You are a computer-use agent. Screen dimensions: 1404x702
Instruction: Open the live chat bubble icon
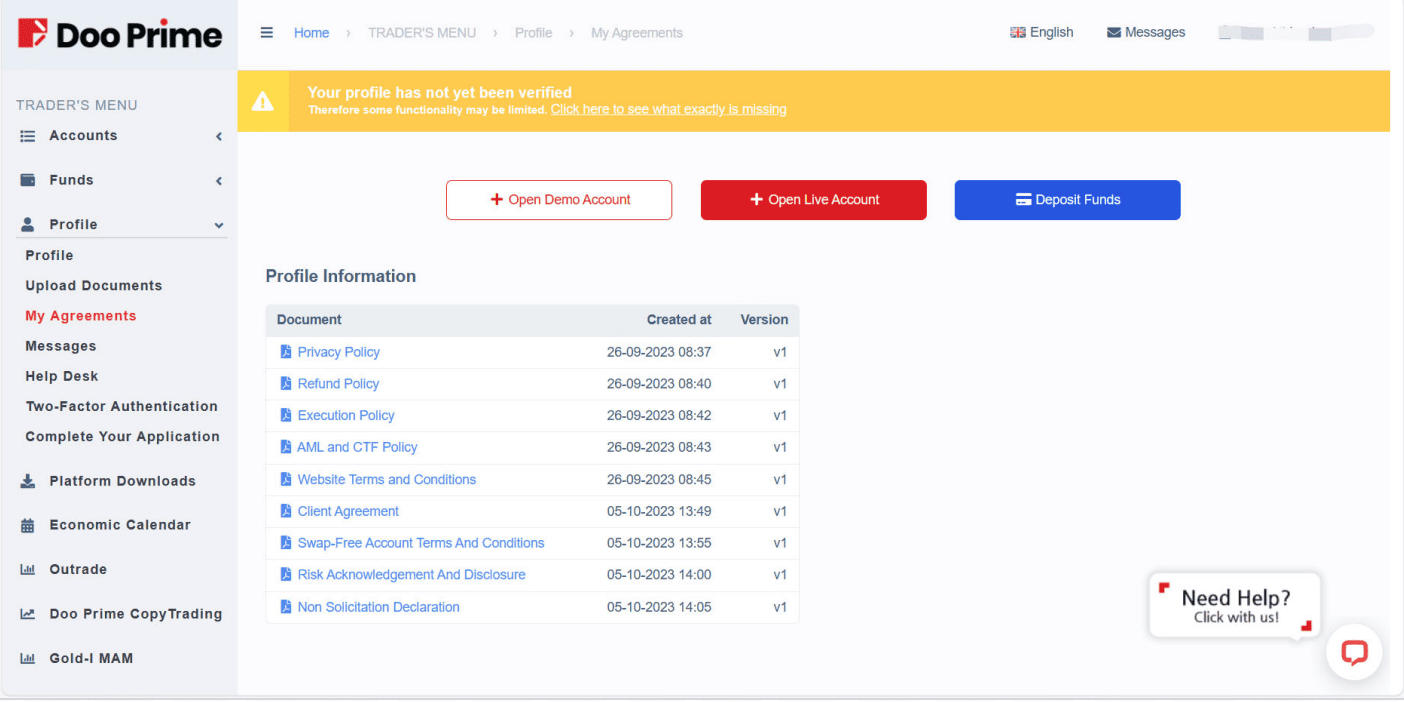1354,653
